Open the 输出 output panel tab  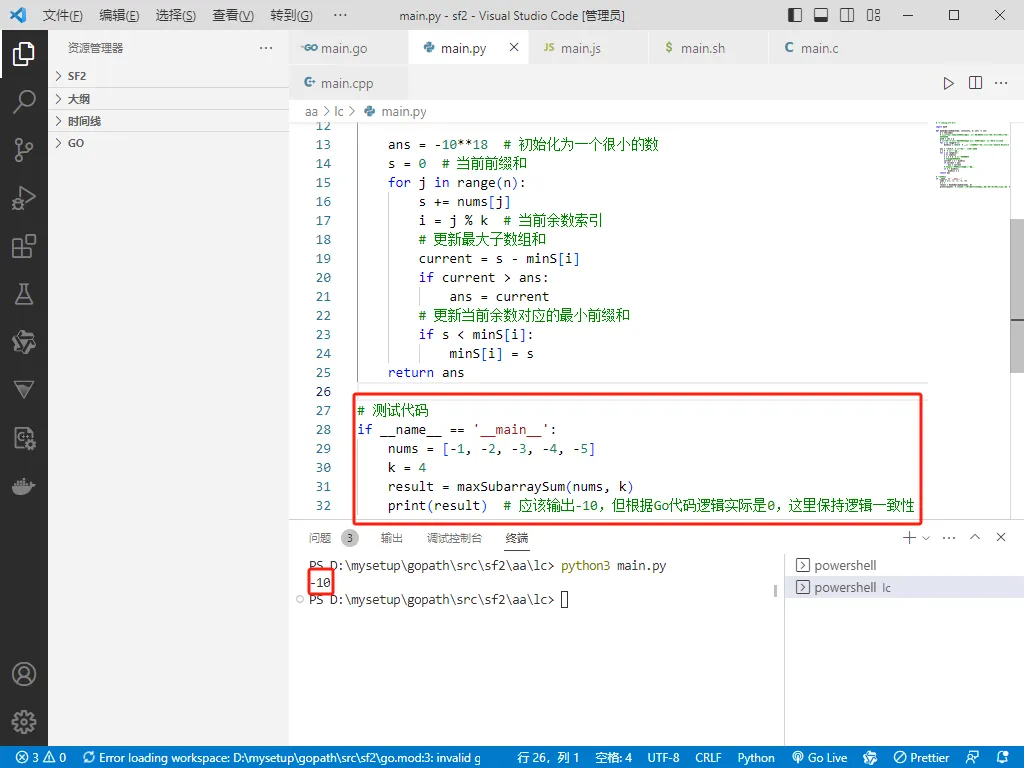coord(392,537)
